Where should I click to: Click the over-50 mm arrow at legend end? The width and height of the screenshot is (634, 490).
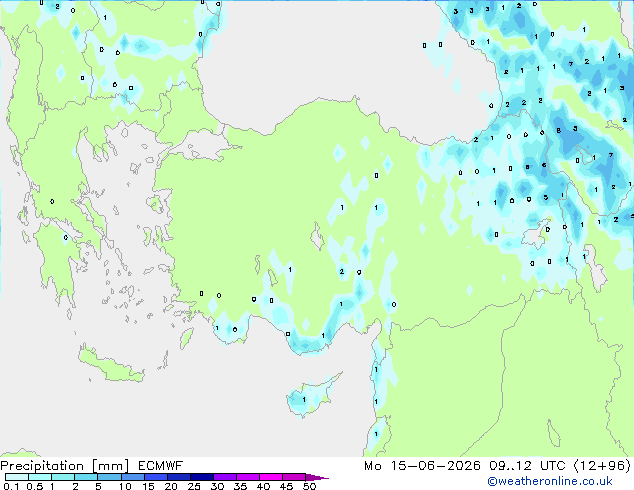[x=316, y=477]
